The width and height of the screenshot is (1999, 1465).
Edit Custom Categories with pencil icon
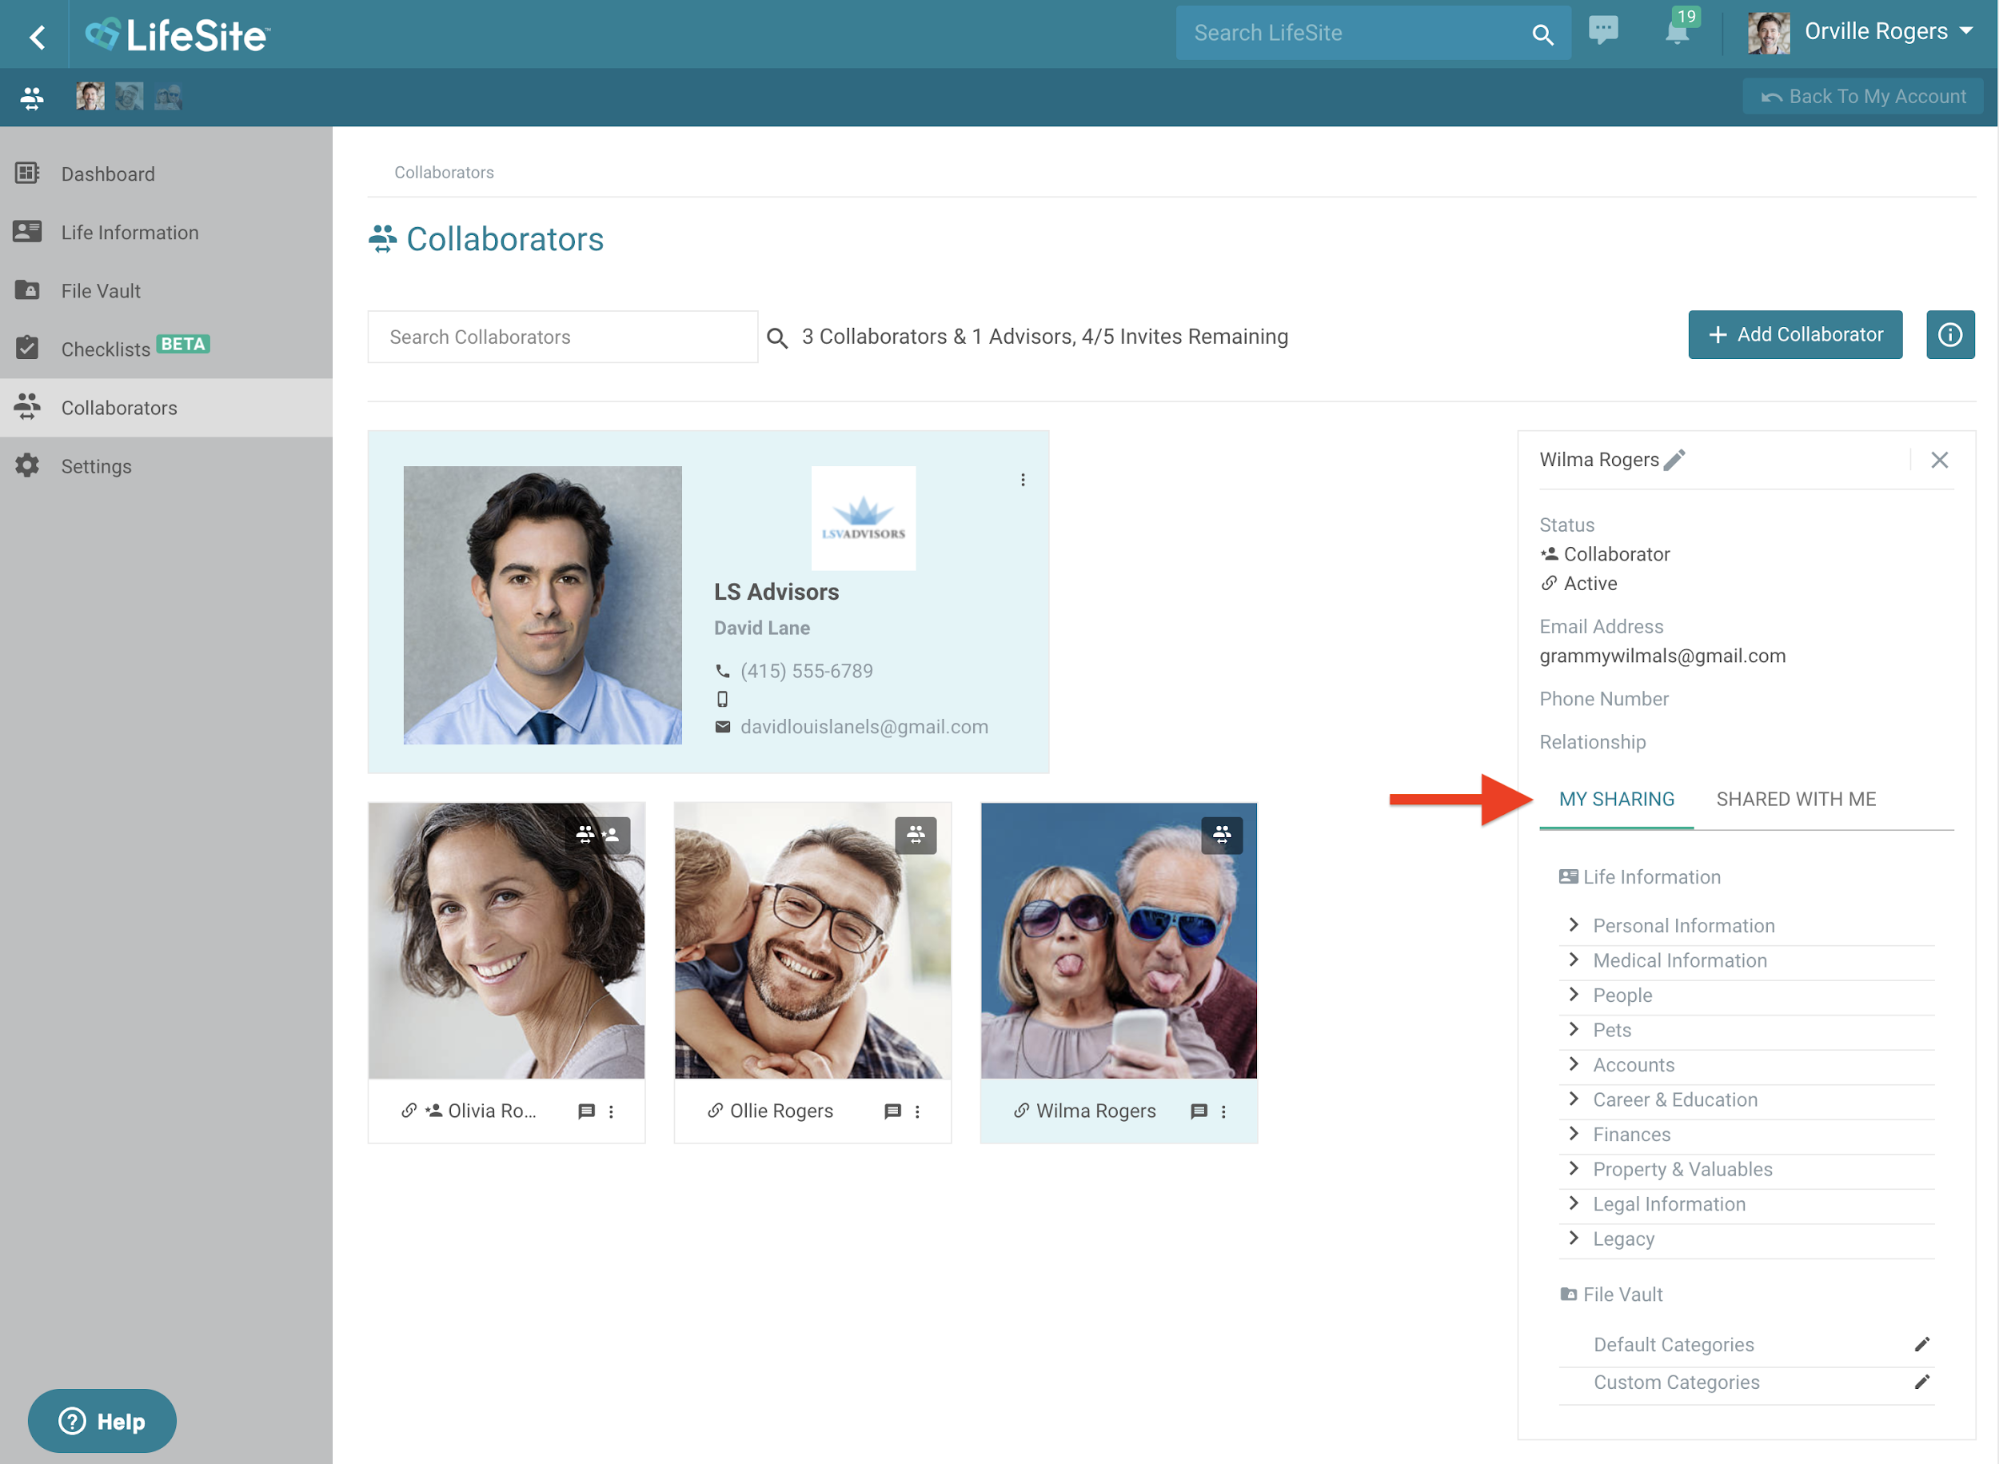[x=1921, y=1383]
